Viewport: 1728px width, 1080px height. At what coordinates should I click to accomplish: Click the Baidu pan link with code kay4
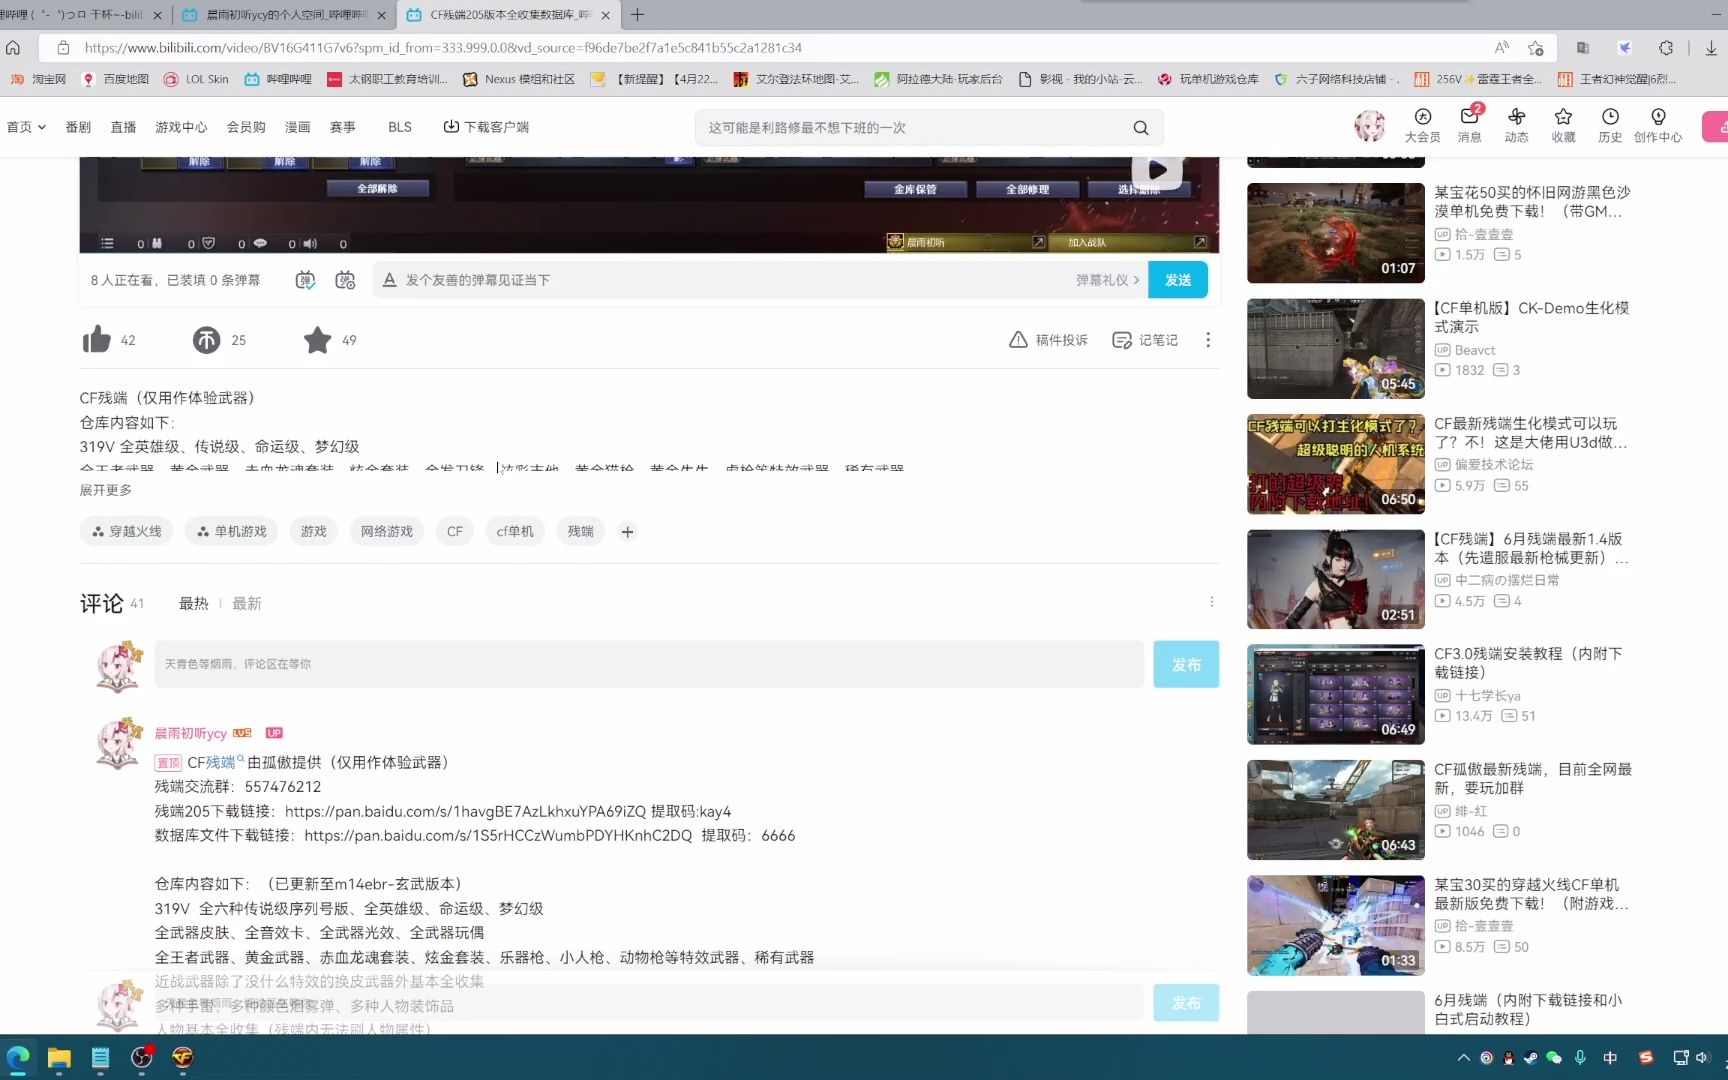465,811
